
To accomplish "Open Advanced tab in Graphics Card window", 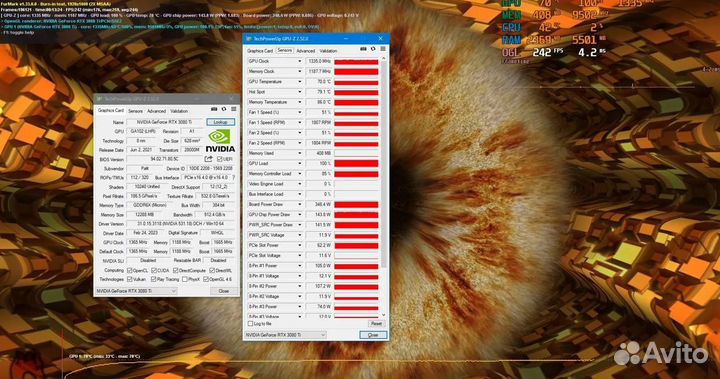I will [x=156, y=111].
